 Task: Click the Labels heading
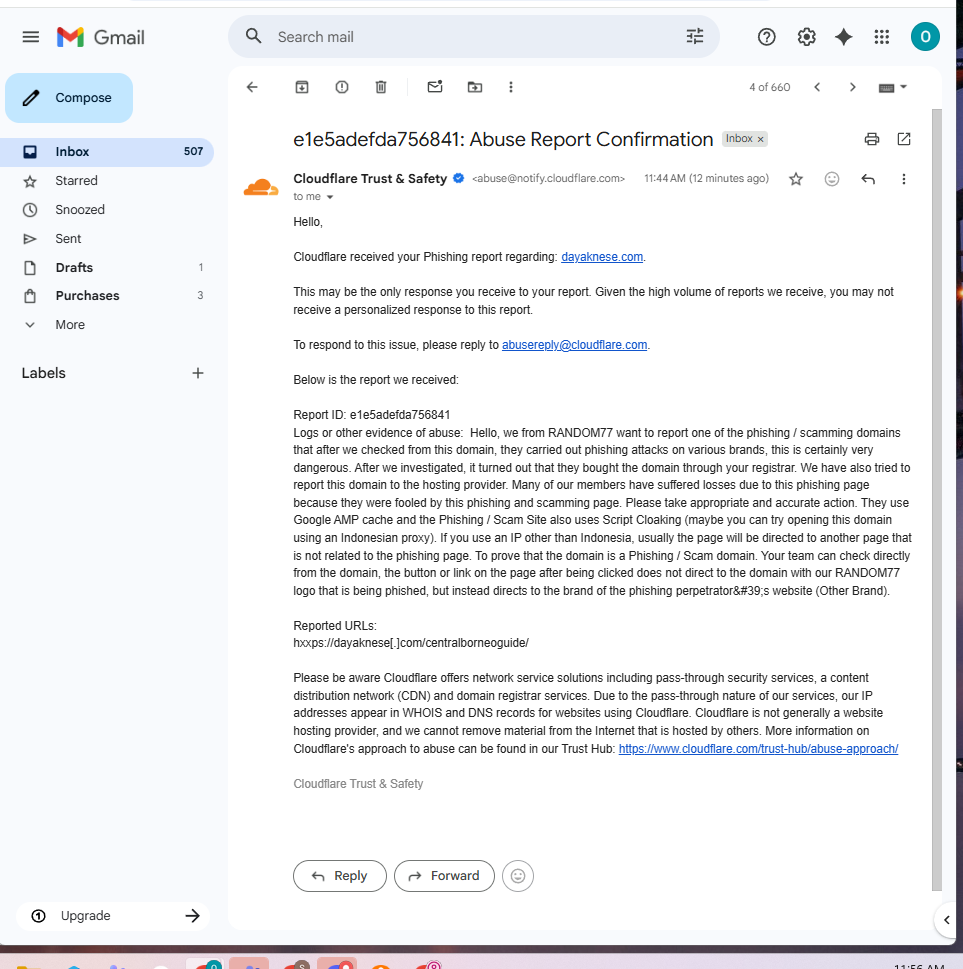(x=43, y=373)
